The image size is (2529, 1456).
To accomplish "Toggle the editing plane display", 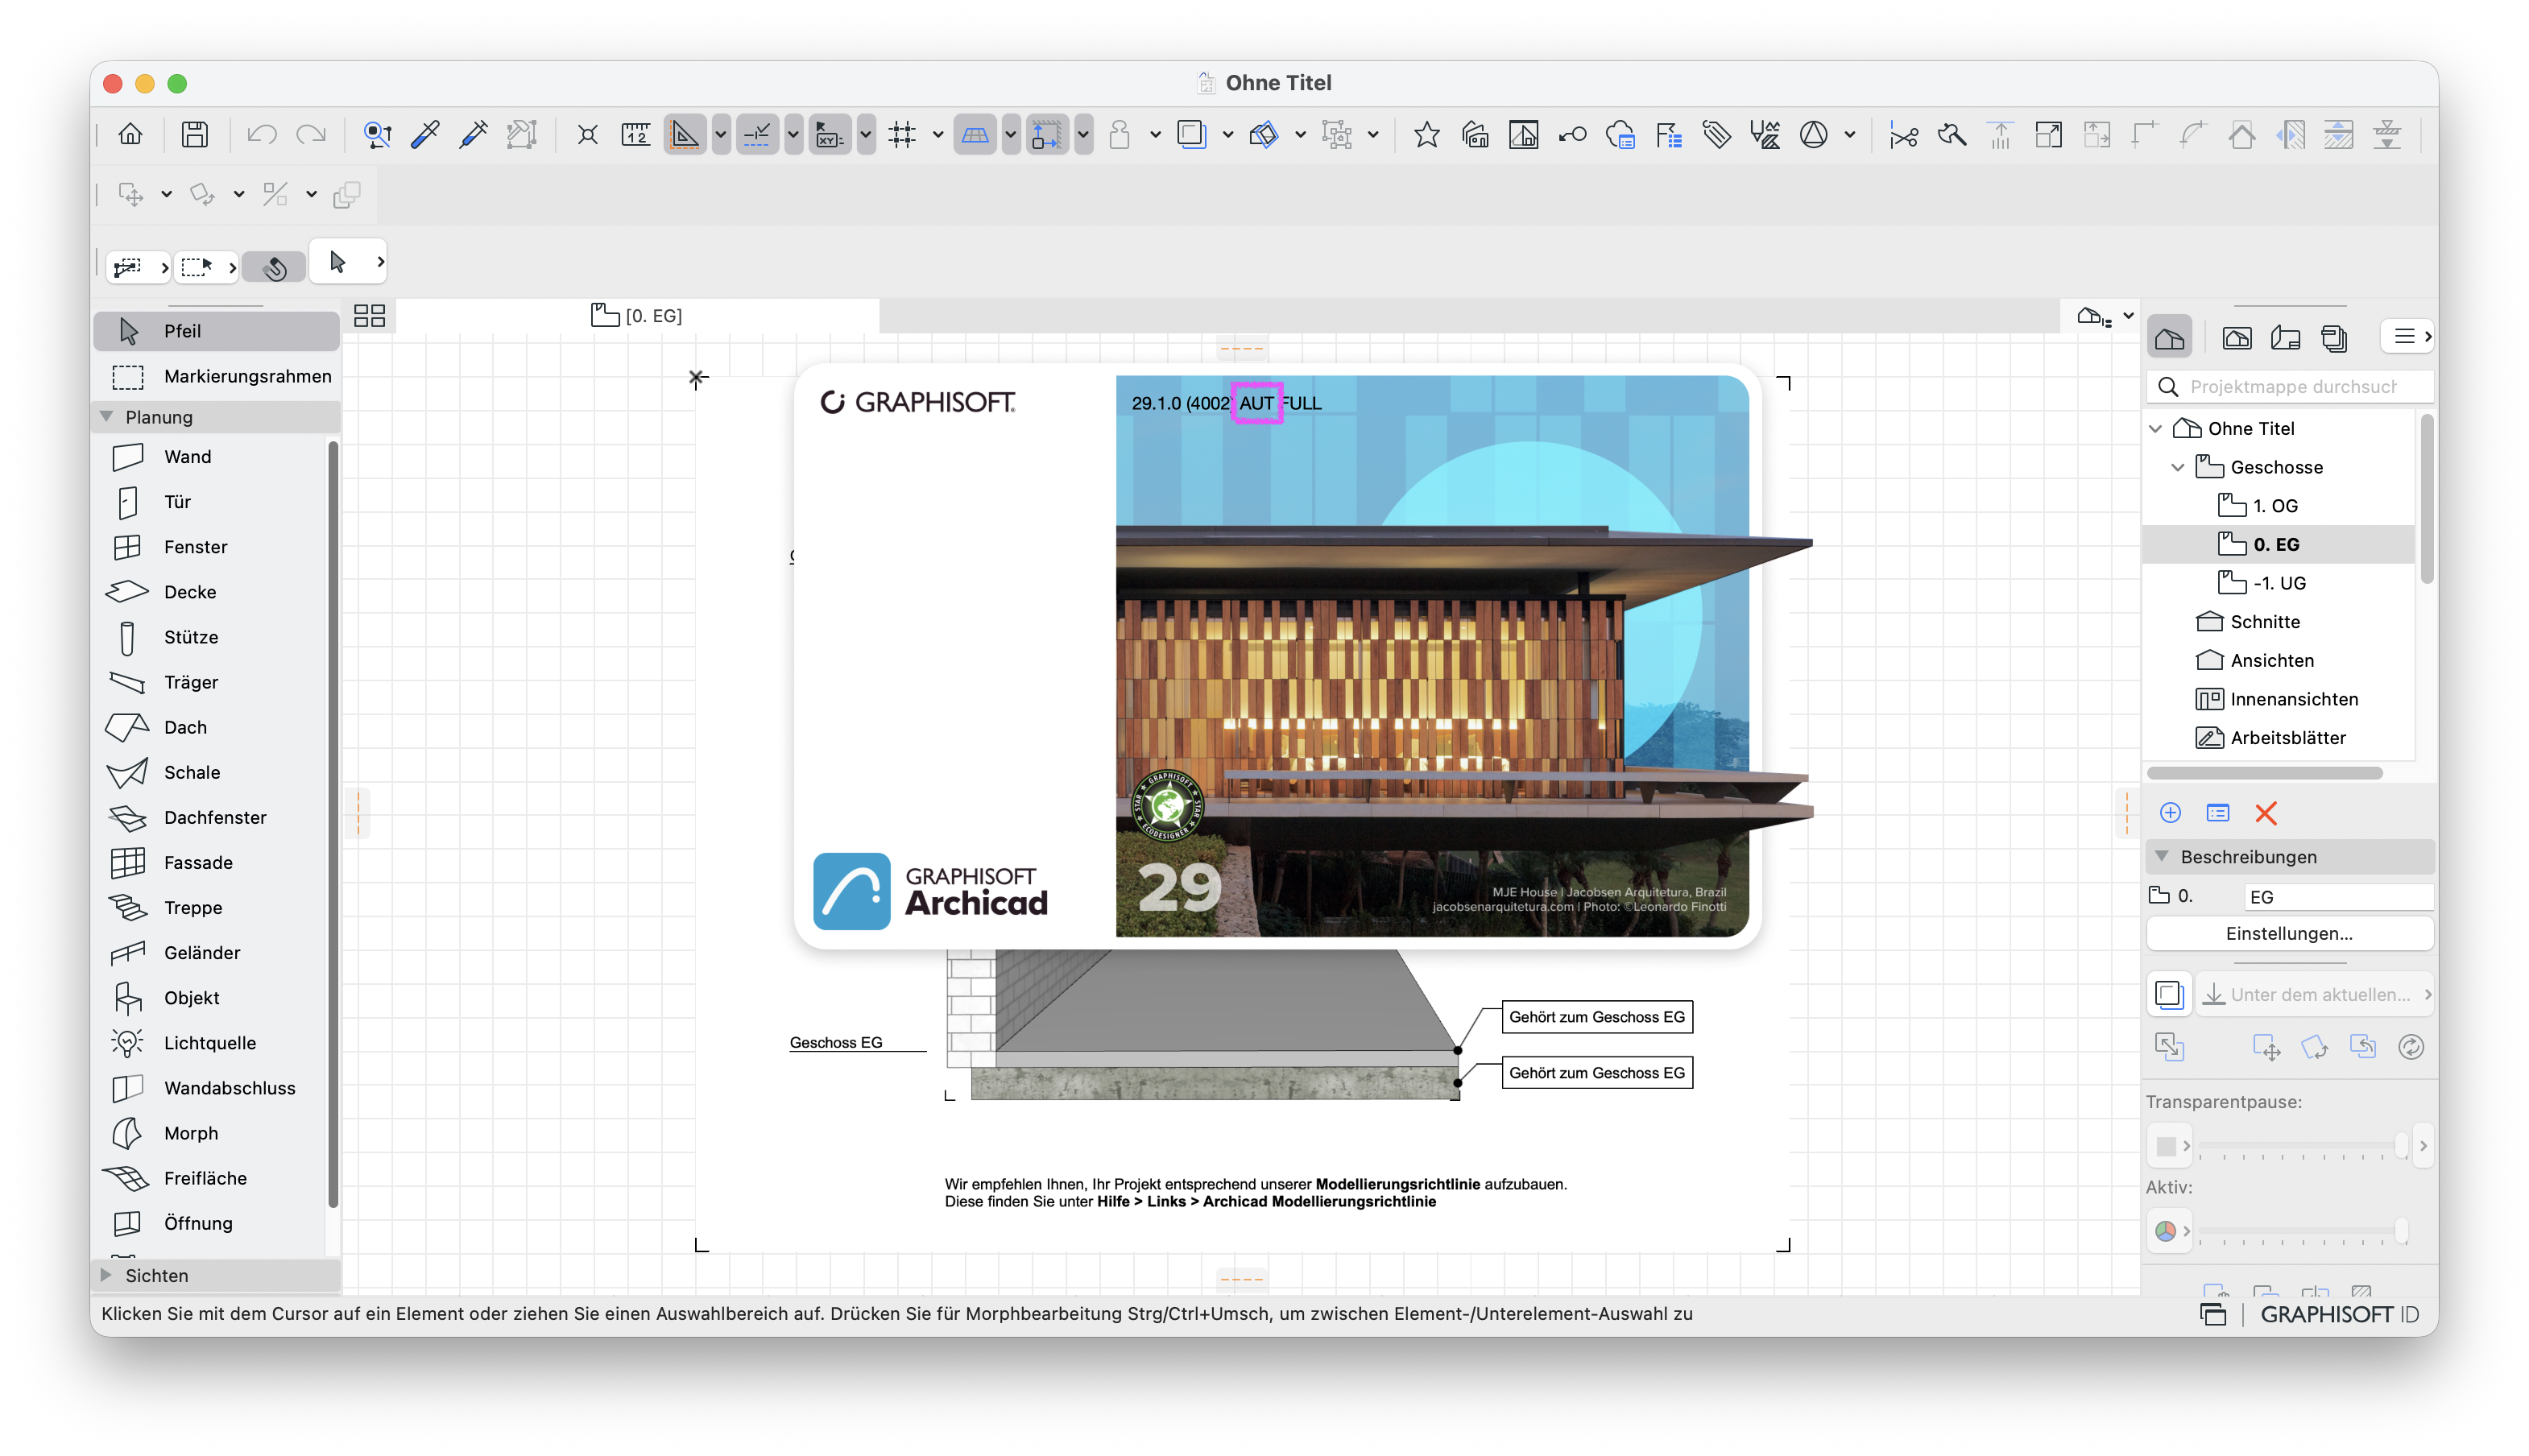I will (x=975, y=134).
